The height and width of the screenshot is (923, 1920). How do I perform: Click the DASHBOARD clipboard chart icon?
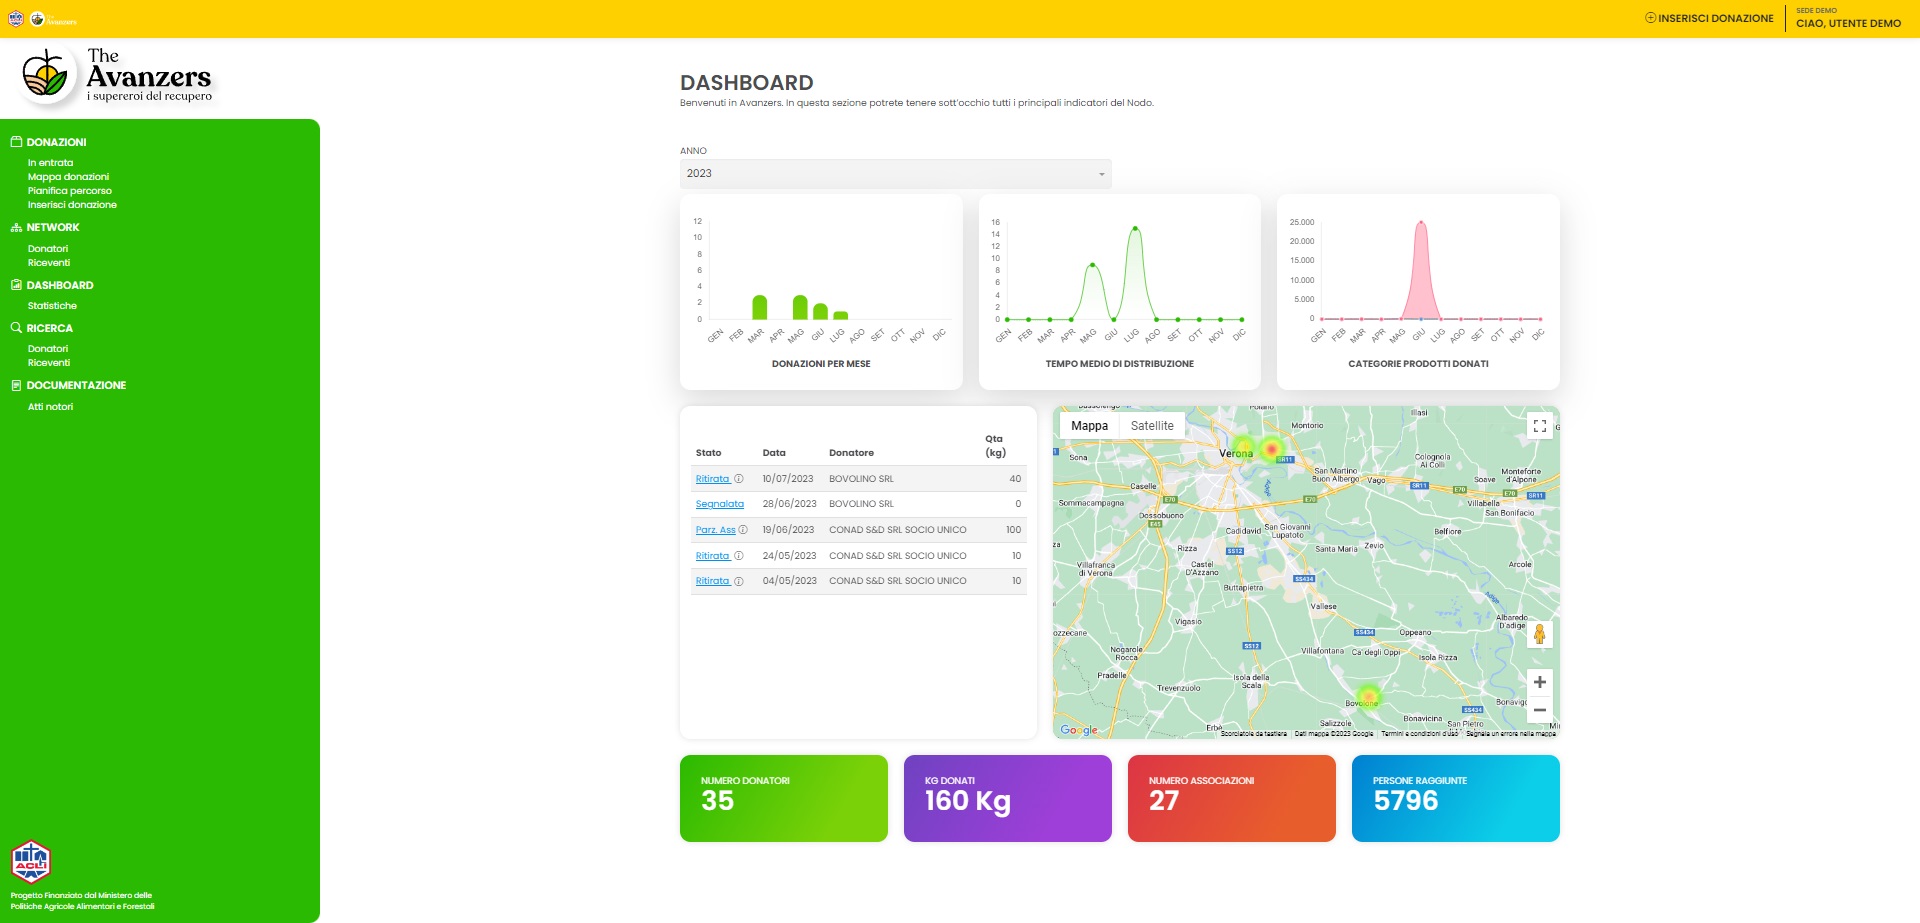(16, 285)
